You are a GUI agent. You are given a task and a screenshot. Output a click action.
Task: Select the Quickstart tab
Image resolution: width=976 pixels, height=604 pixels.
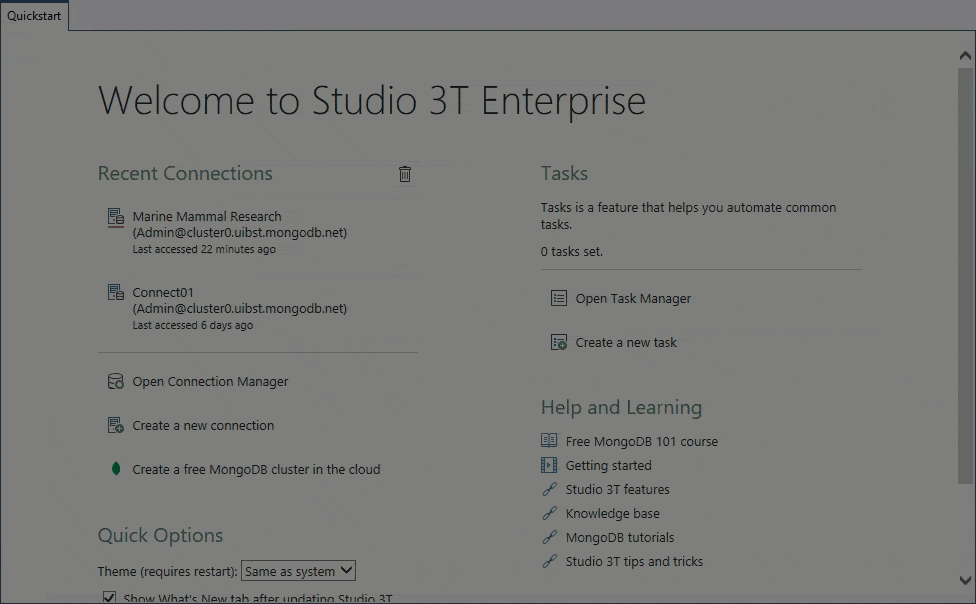click(x=34, y=16)
